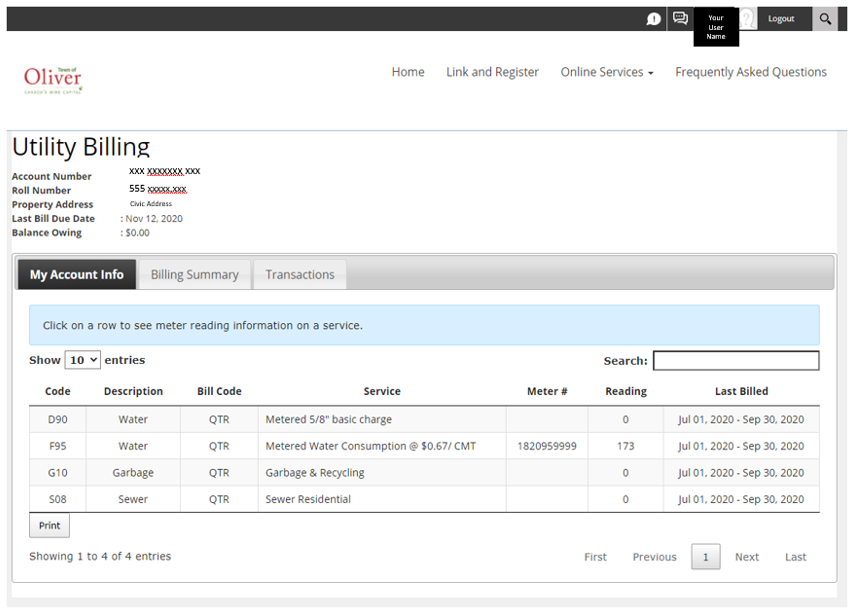Log out using the Logout link

[x=781, y=19]
